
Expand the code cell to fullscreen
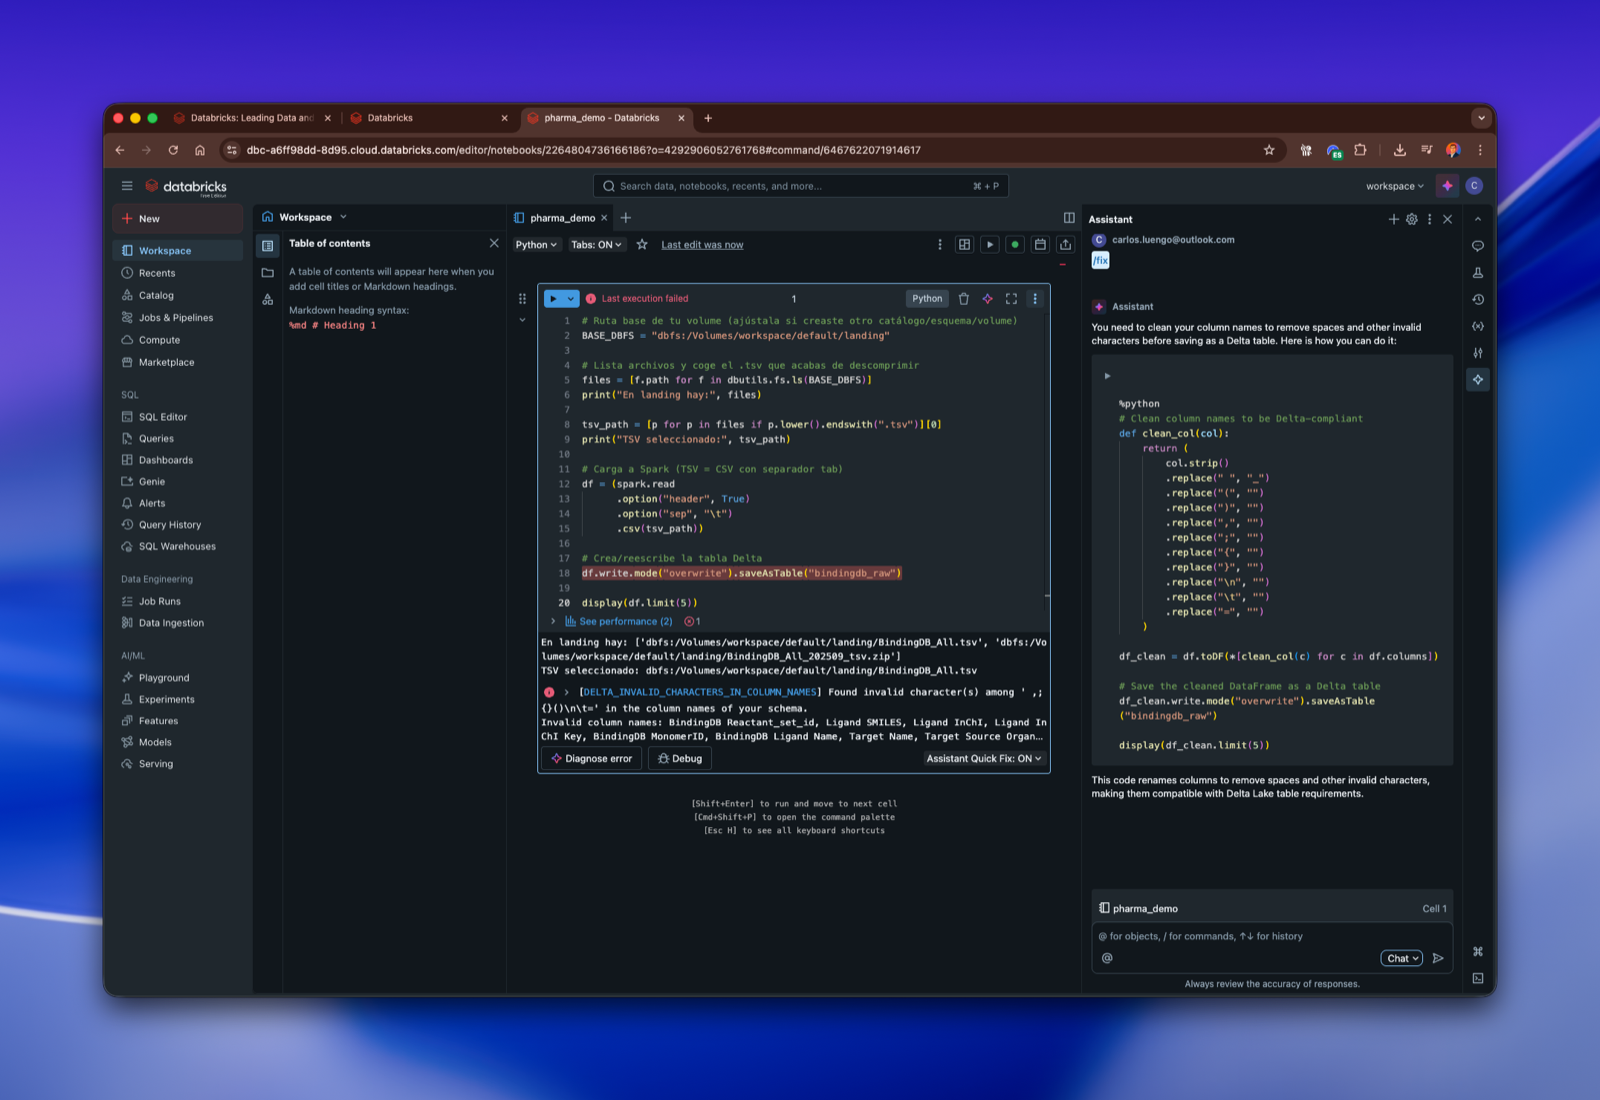1011,298
